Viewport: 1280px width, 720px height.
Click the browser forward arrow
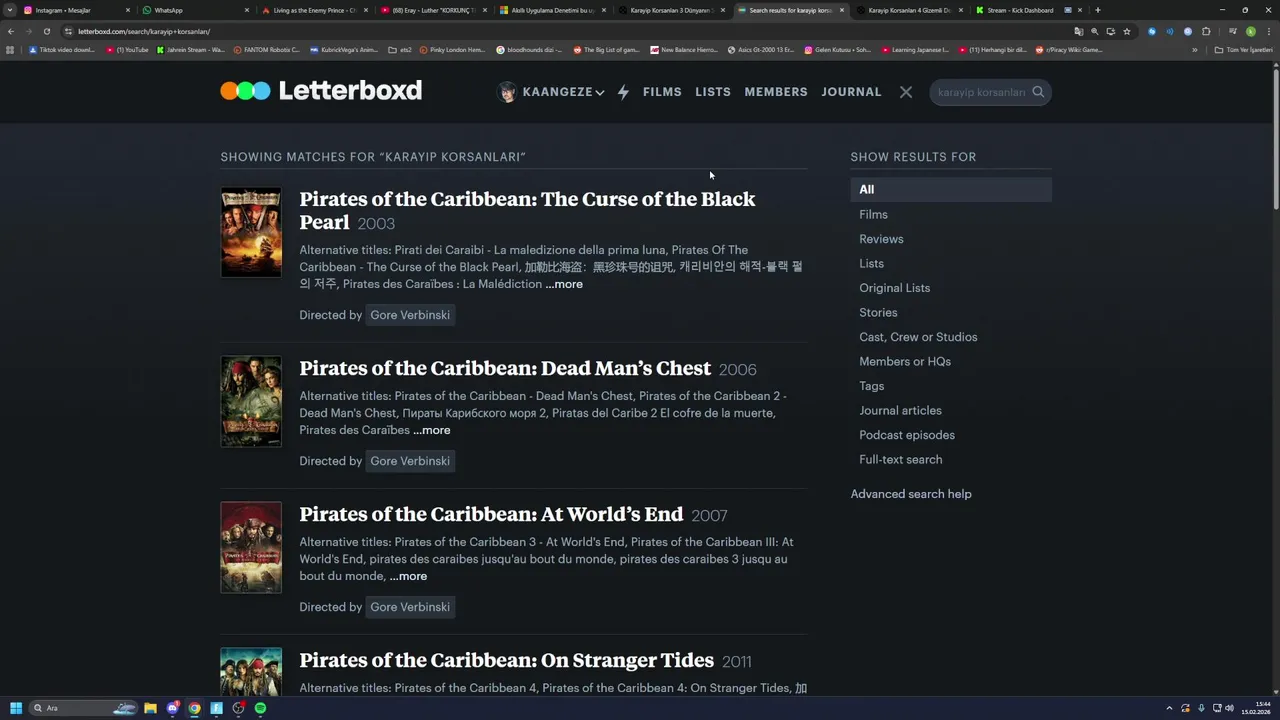(x=28, y=31)
